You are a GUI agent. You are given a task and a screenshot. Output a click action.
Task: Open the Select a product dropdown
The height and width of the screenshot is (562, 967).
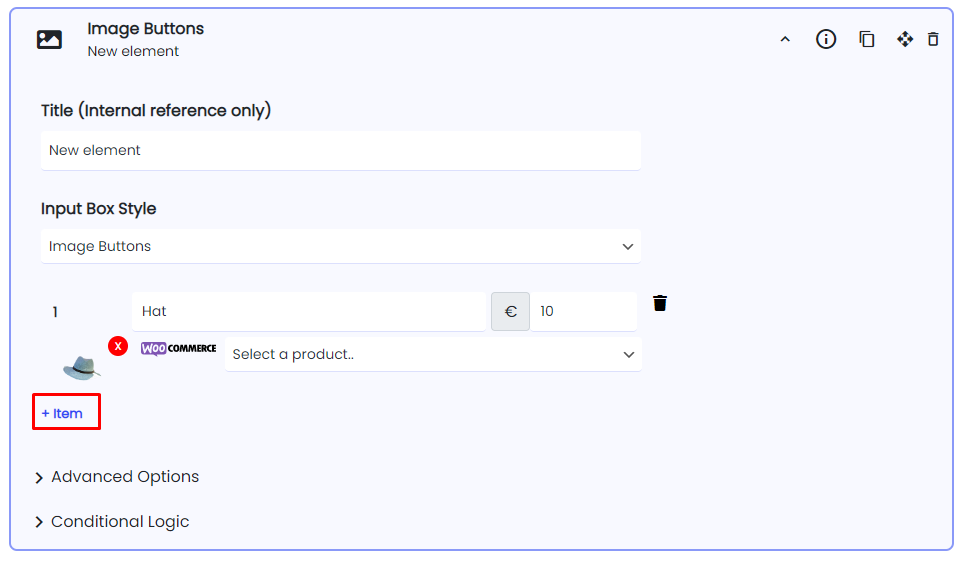click(x=433, y=354)
